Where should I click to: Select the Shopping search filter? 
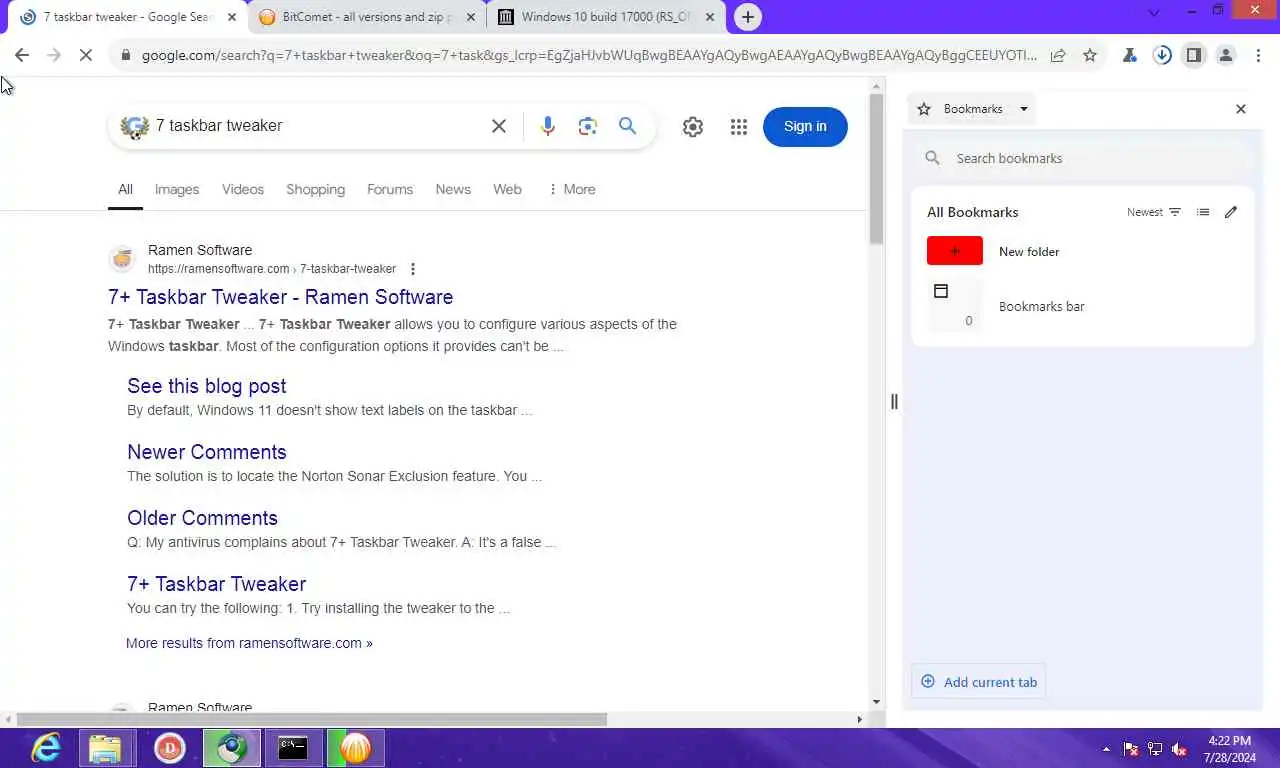[x=315, y=189]
